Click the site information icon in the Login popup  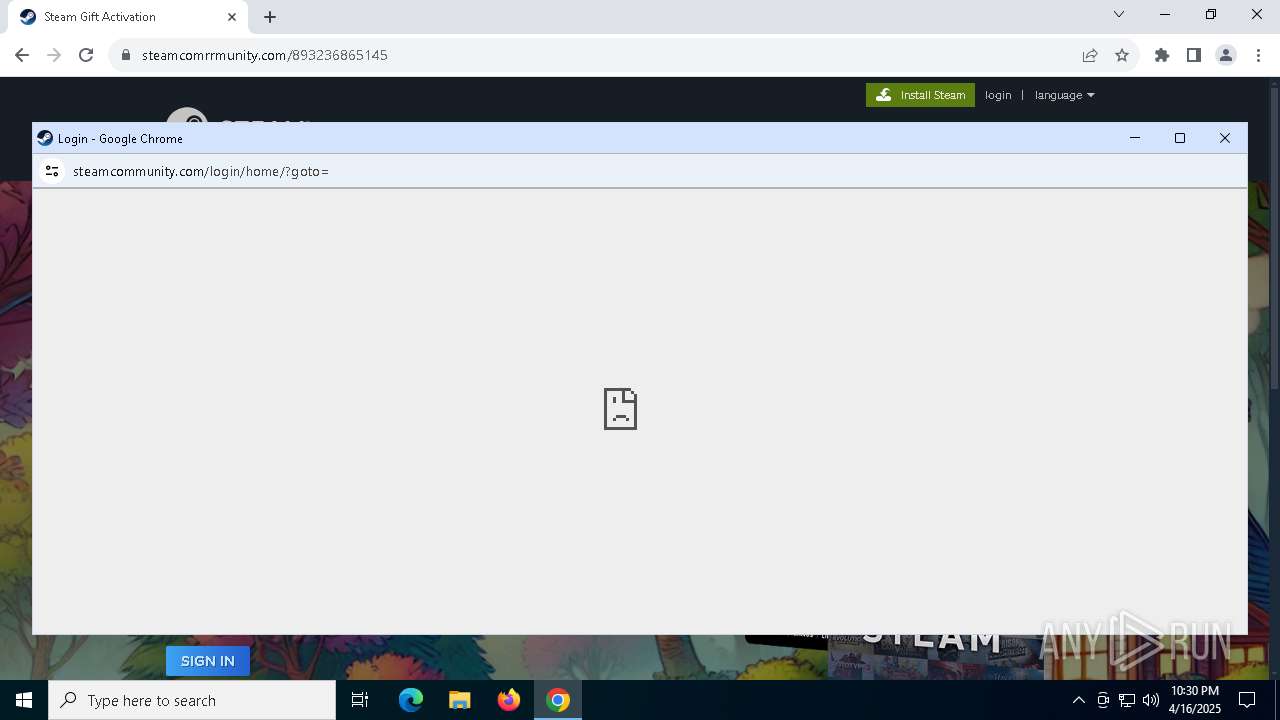52,171
